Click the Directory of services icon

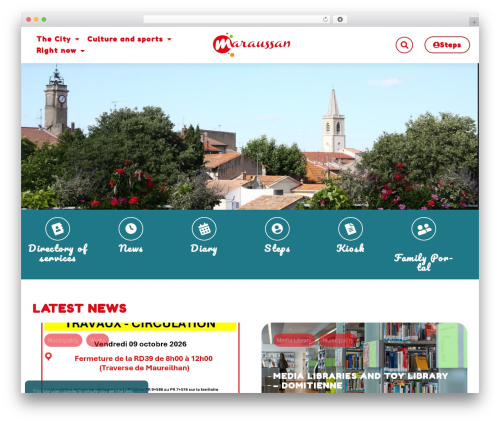[58, 228]
